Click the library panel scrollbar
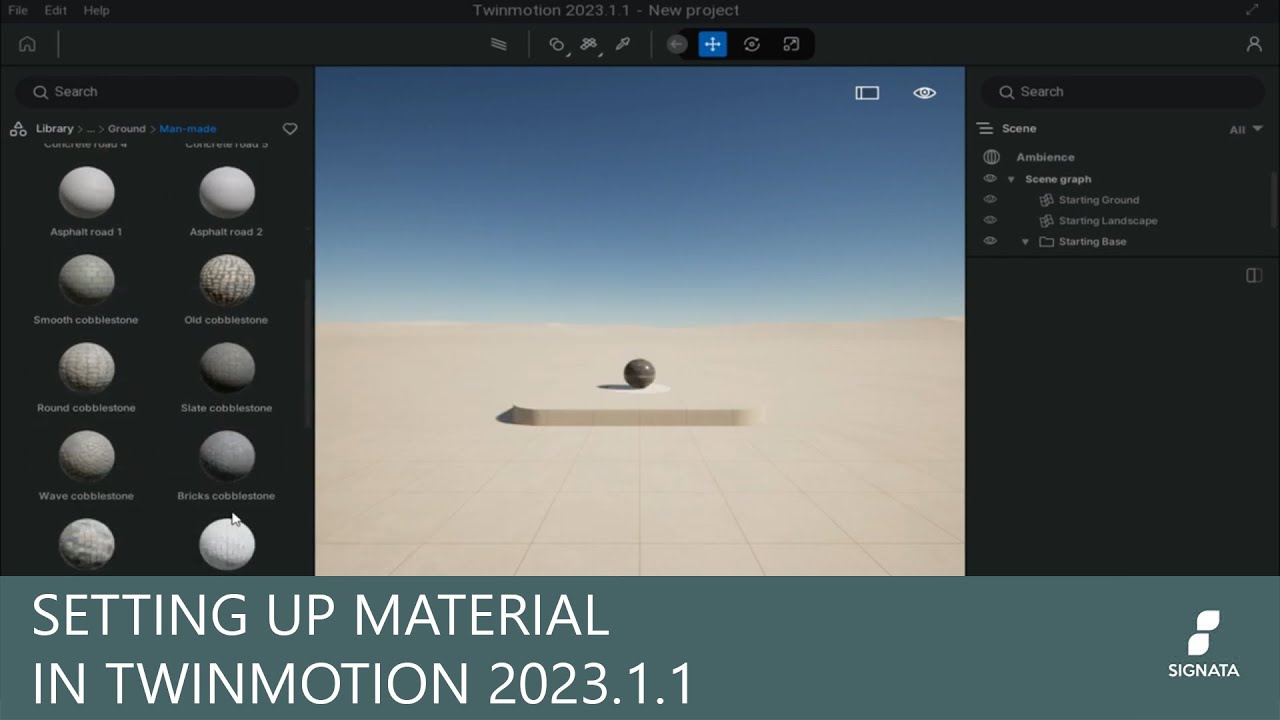This screenshot has width=1280, height=720. [308, 355]
